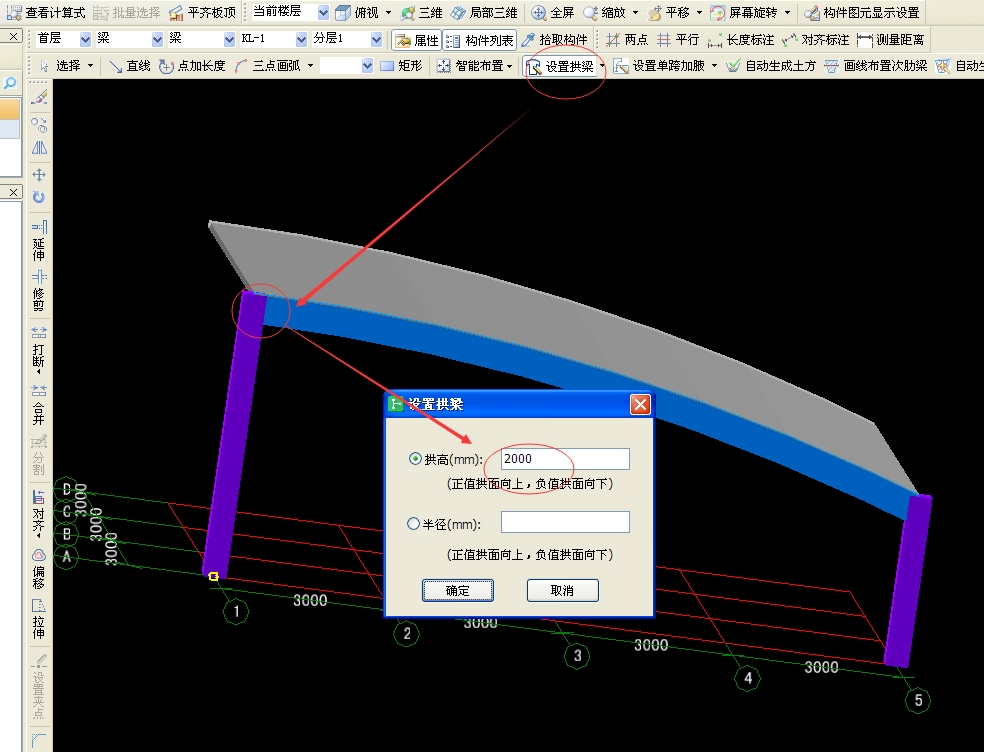Select 对齐标注 aligned dimension tool
The height and width of the screenshot is (752, 984).
click(815, 40)
